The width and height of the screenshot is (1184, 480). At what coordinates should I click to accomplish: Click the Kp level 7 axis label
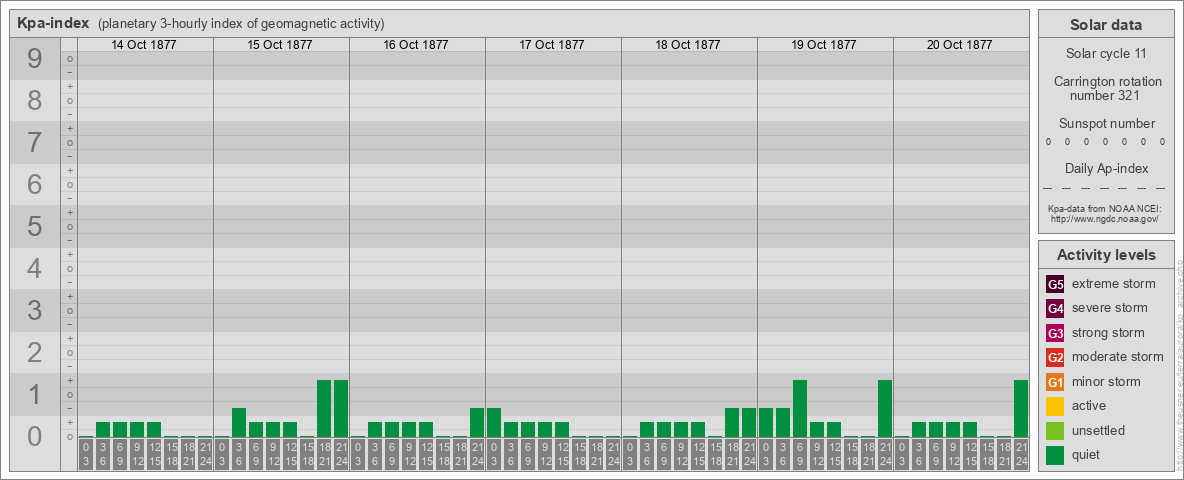[35, 143]
